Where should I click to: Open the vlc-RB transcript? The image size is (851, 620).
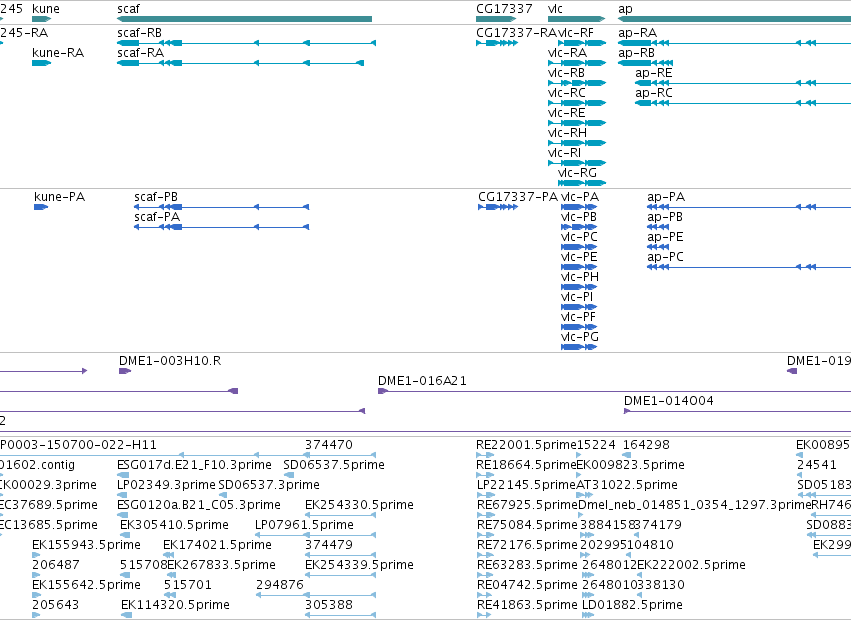[577, 83]
